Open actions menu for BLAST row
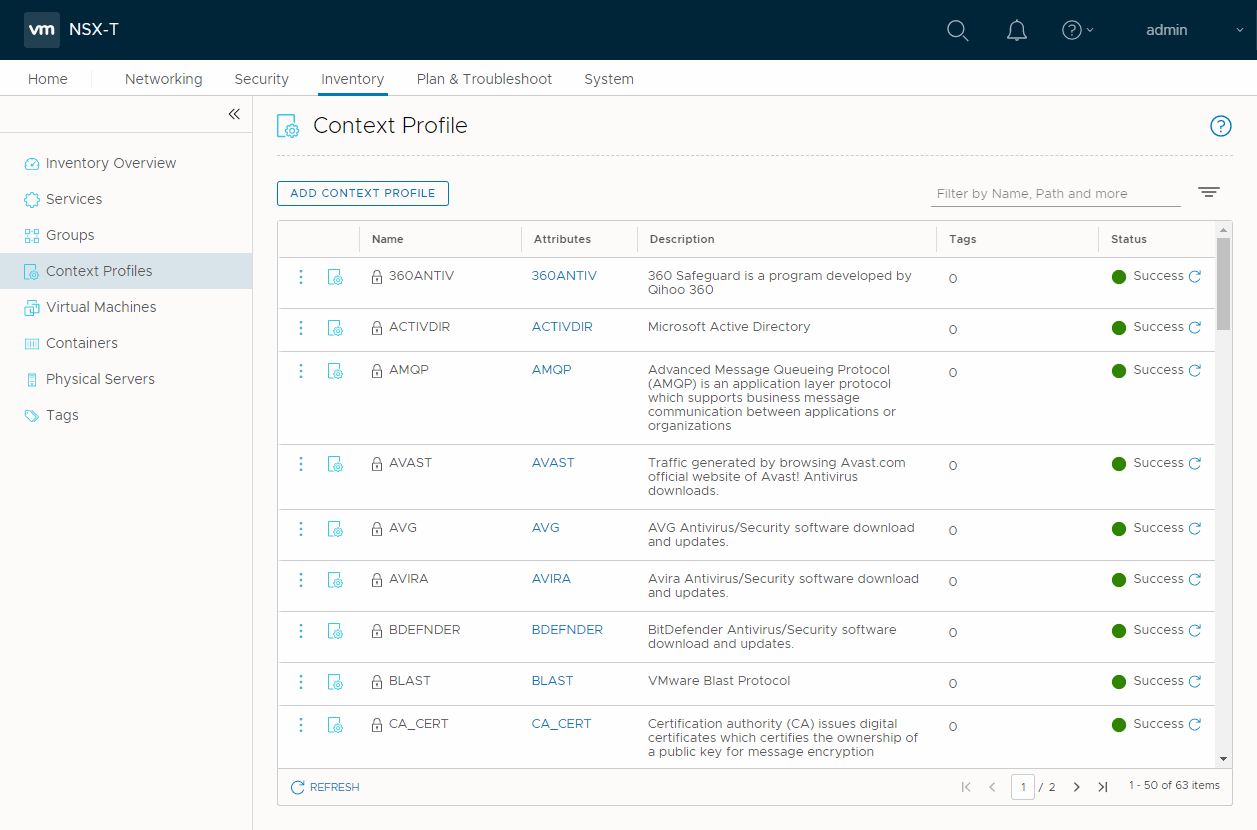The width and height of the screenshot is (1257, 830). (x=301, y=681)
